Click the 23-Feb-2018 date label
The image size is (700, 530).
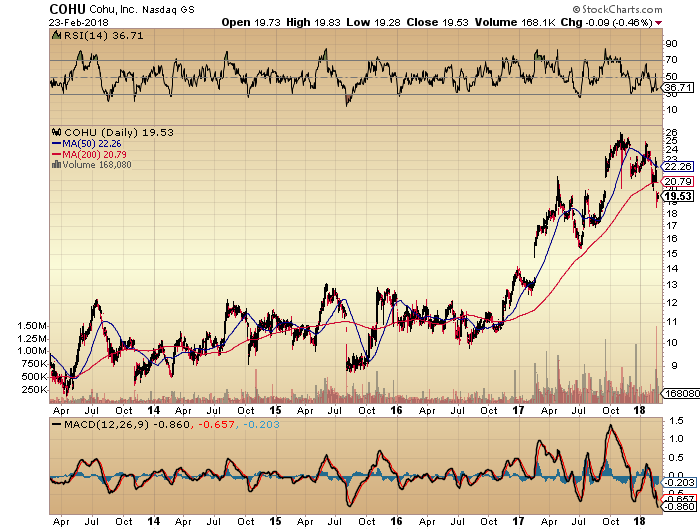79,22
